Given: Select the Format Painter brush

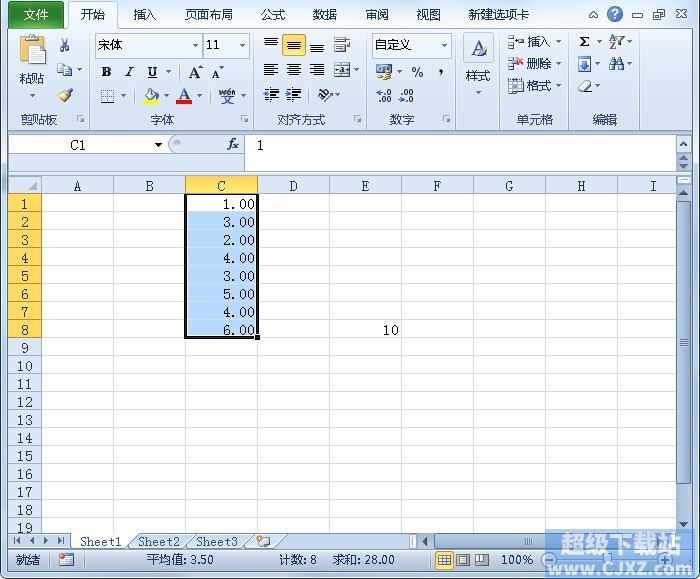Looking at the screenshot, I should click(x=66, y=95).
